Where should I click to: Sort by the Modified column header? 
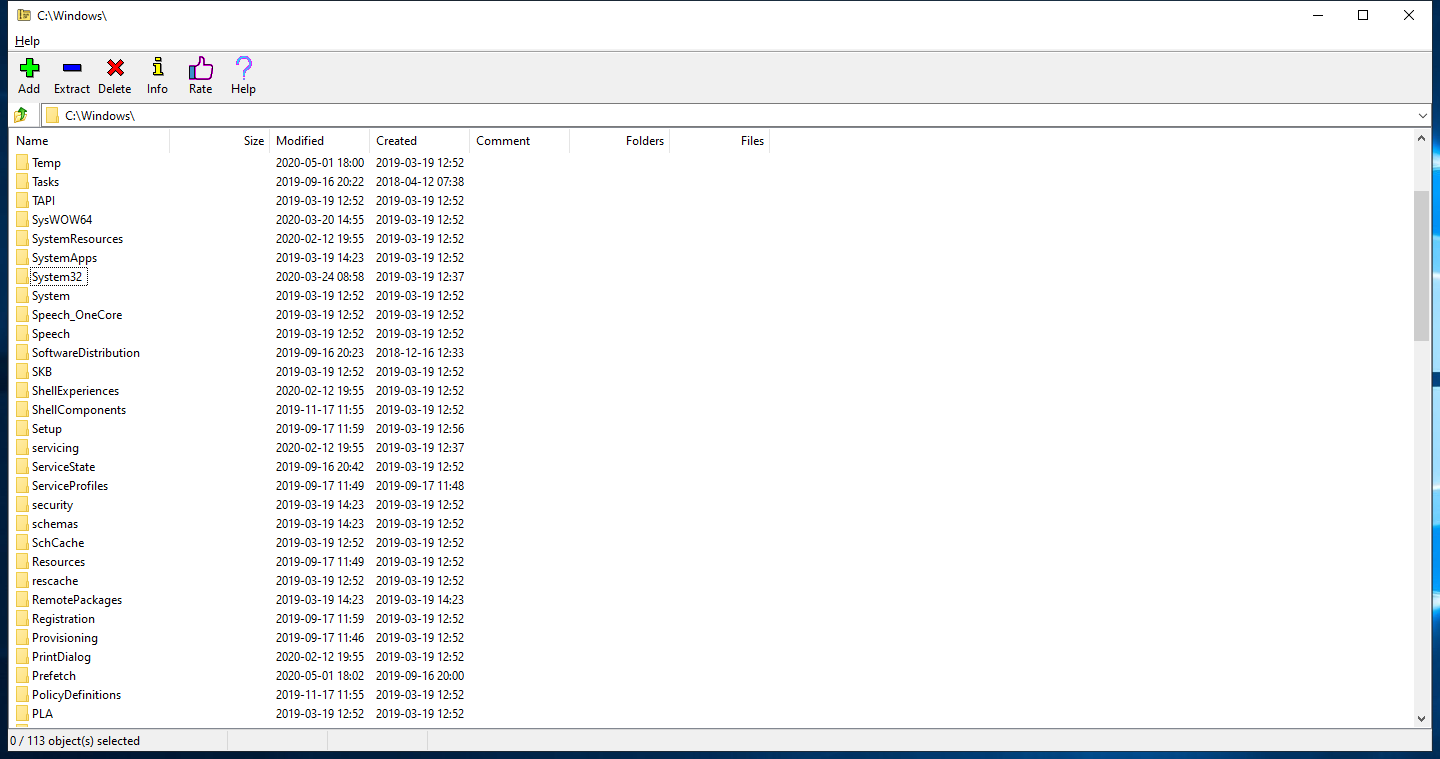[320, 141]
